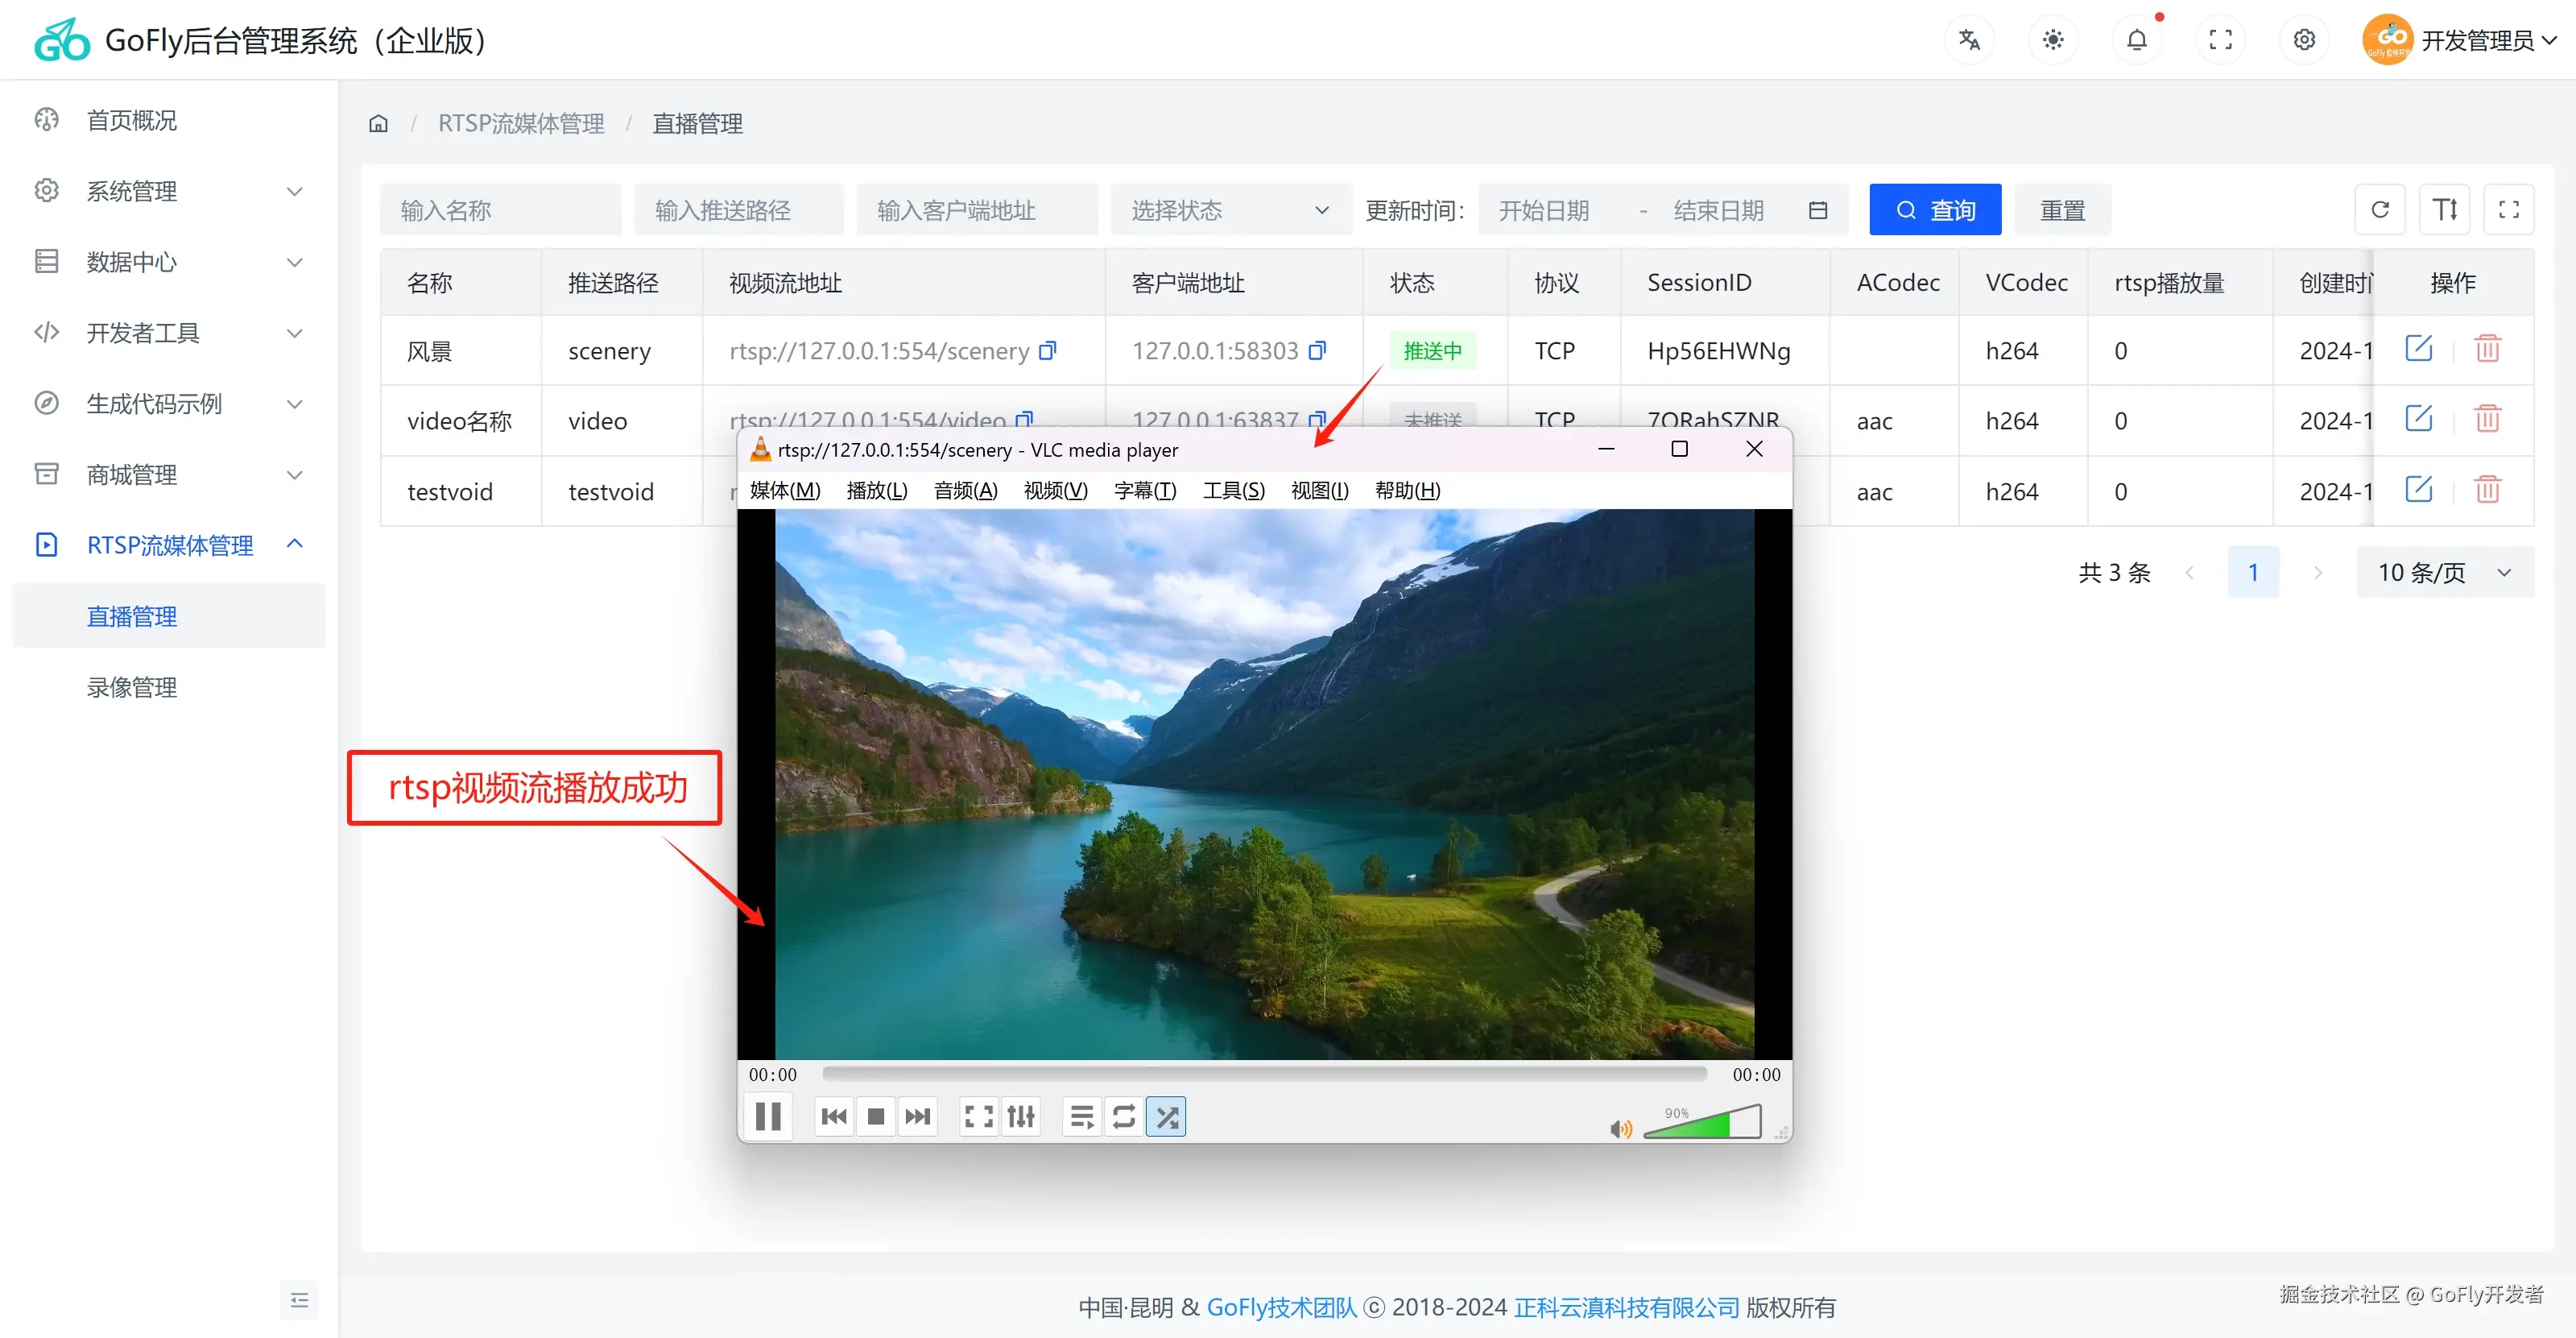Toggle VLC random shuffle button
This screenshot has height=1338, width=2576.
click(x=1166, y=1116)
